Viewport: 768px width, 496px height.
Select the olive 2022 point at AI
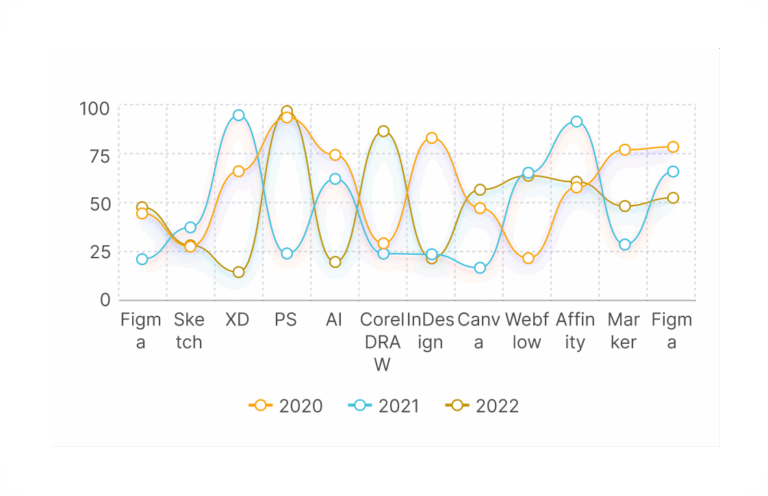335,262
